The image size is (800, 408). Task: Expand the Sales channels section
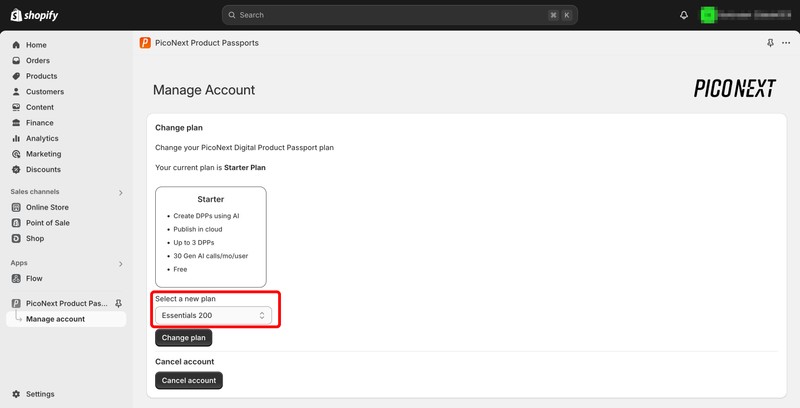(121, 192)
